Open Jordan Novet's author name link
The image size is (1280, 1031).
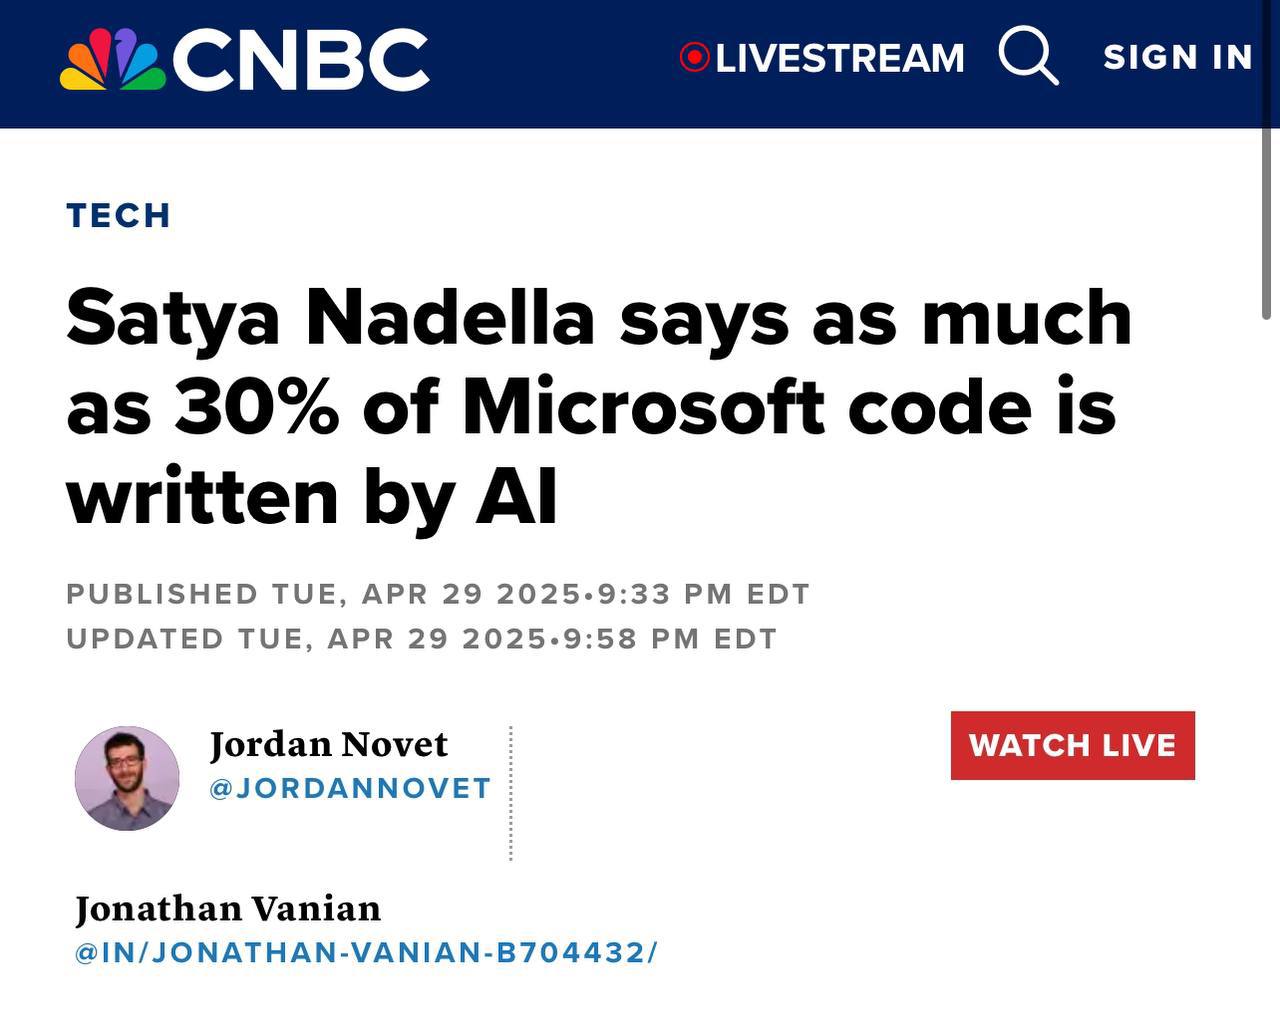coord(328,744)
